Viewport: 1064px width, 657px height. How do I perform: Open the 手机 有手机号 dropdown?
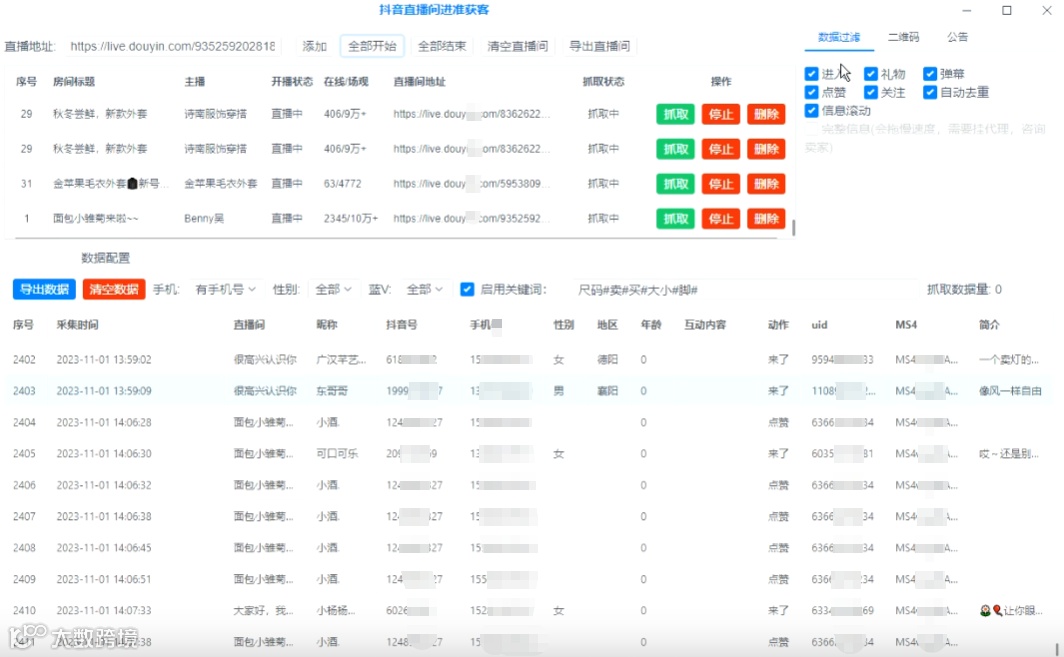pos(225,289)
